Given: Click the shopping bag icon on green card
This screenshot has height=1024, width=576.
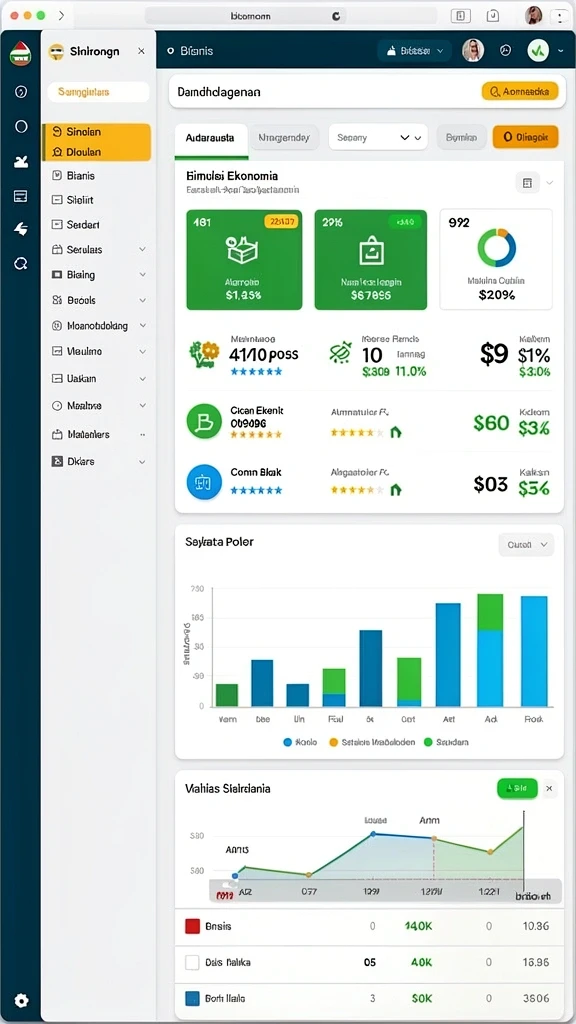Looking at the screenshot, I should coord(370,251).
